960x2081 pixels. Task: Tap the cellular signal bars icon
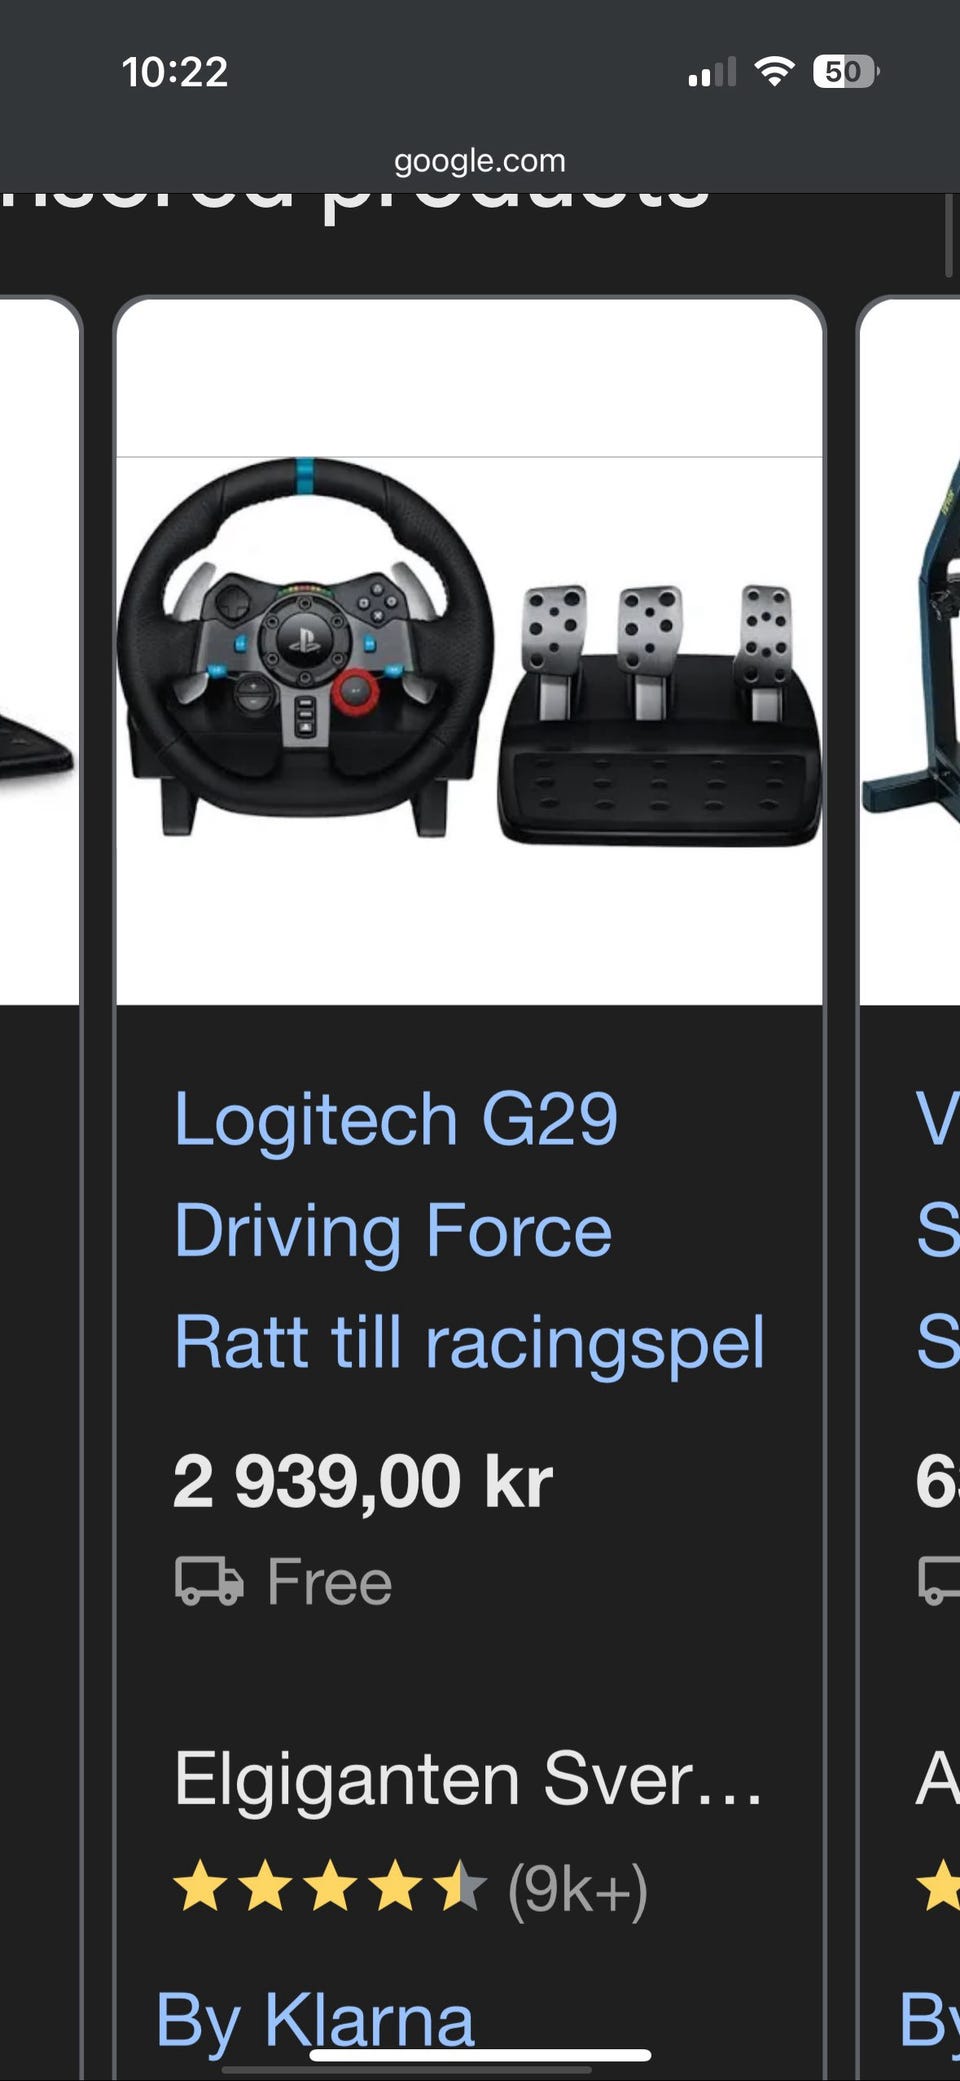click(x=712, y=72)
